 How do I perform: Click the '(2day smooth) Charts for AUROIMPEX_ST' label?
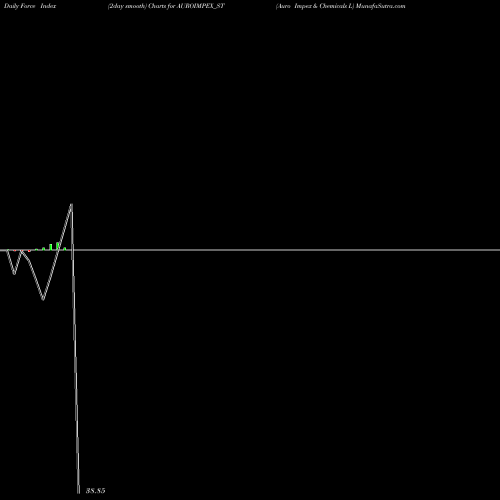tap(166, 6)
